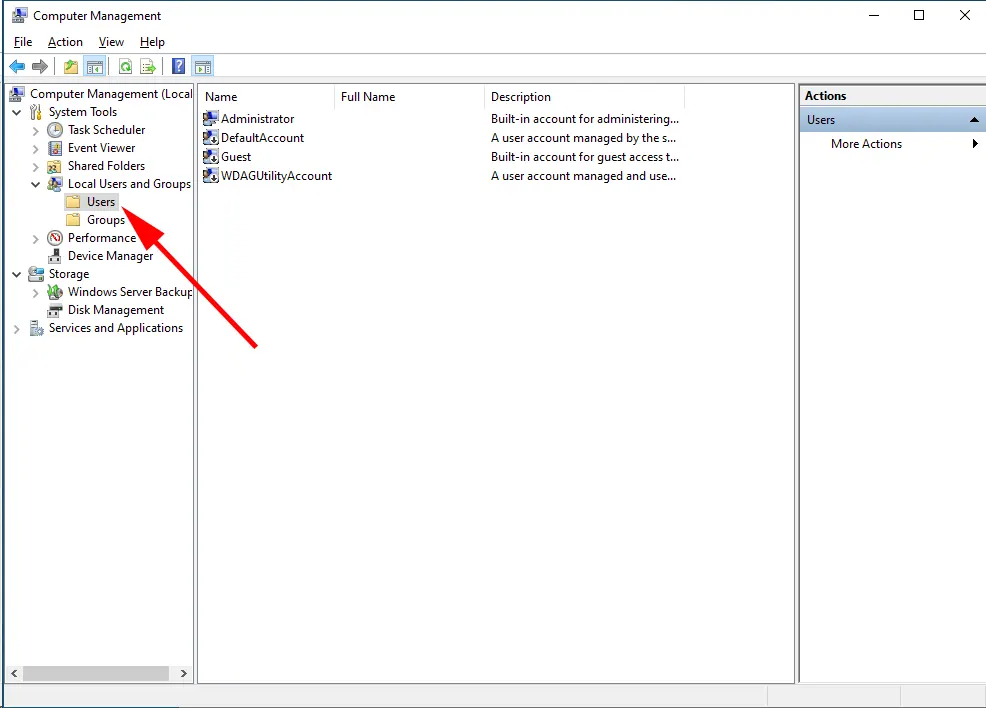Click the Shared Folders icon in tree
This screenshot has height=708, width=986.
[x=55, y=166]
